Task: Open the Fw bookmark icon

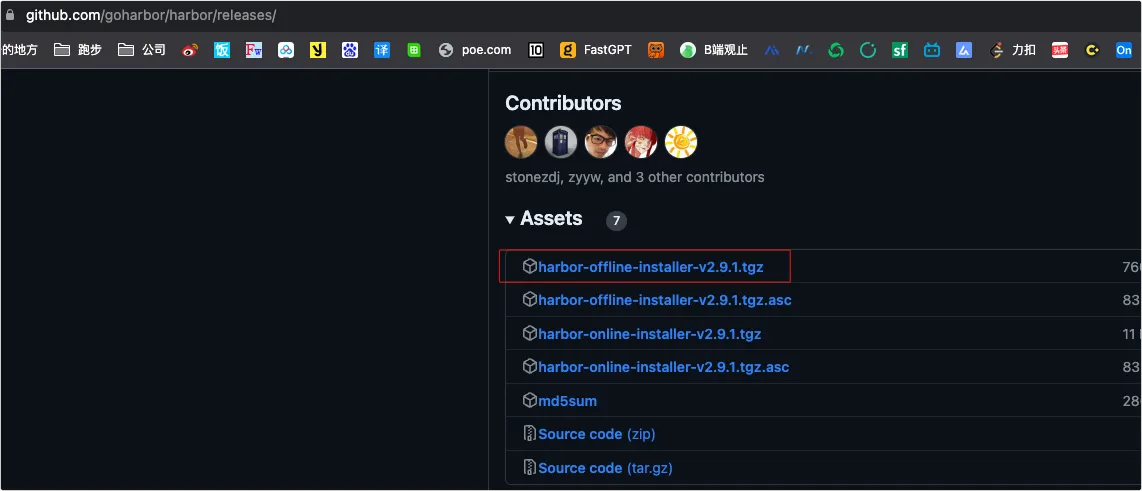Action: pos(253,50)
